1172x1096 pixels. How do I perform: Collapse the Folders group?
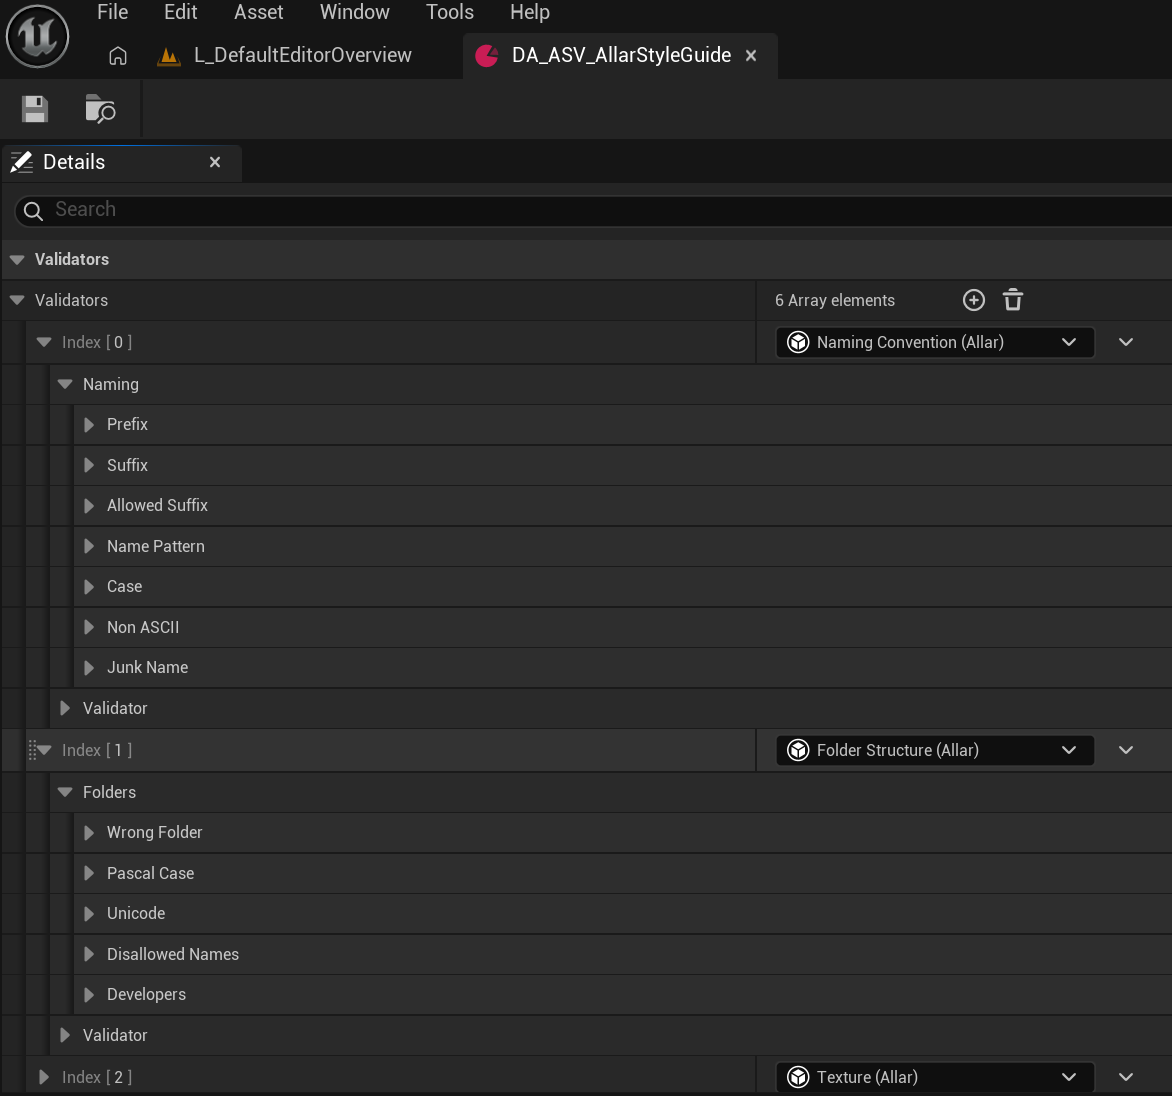coord(65,792)
